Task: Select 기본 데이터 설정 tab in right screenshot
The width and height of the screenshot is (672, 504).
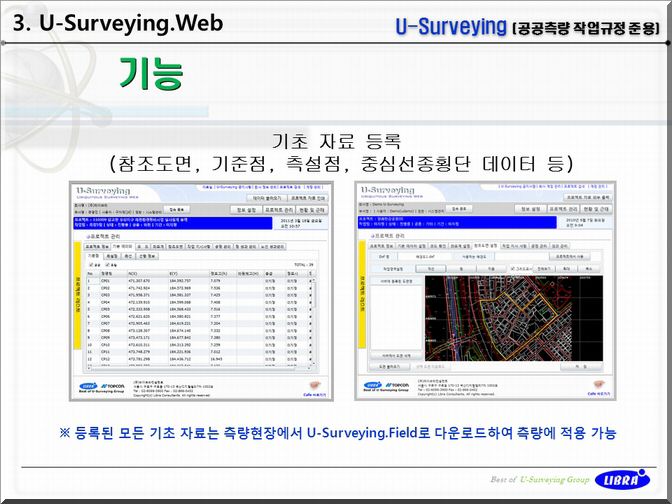Action: [411, 246]
